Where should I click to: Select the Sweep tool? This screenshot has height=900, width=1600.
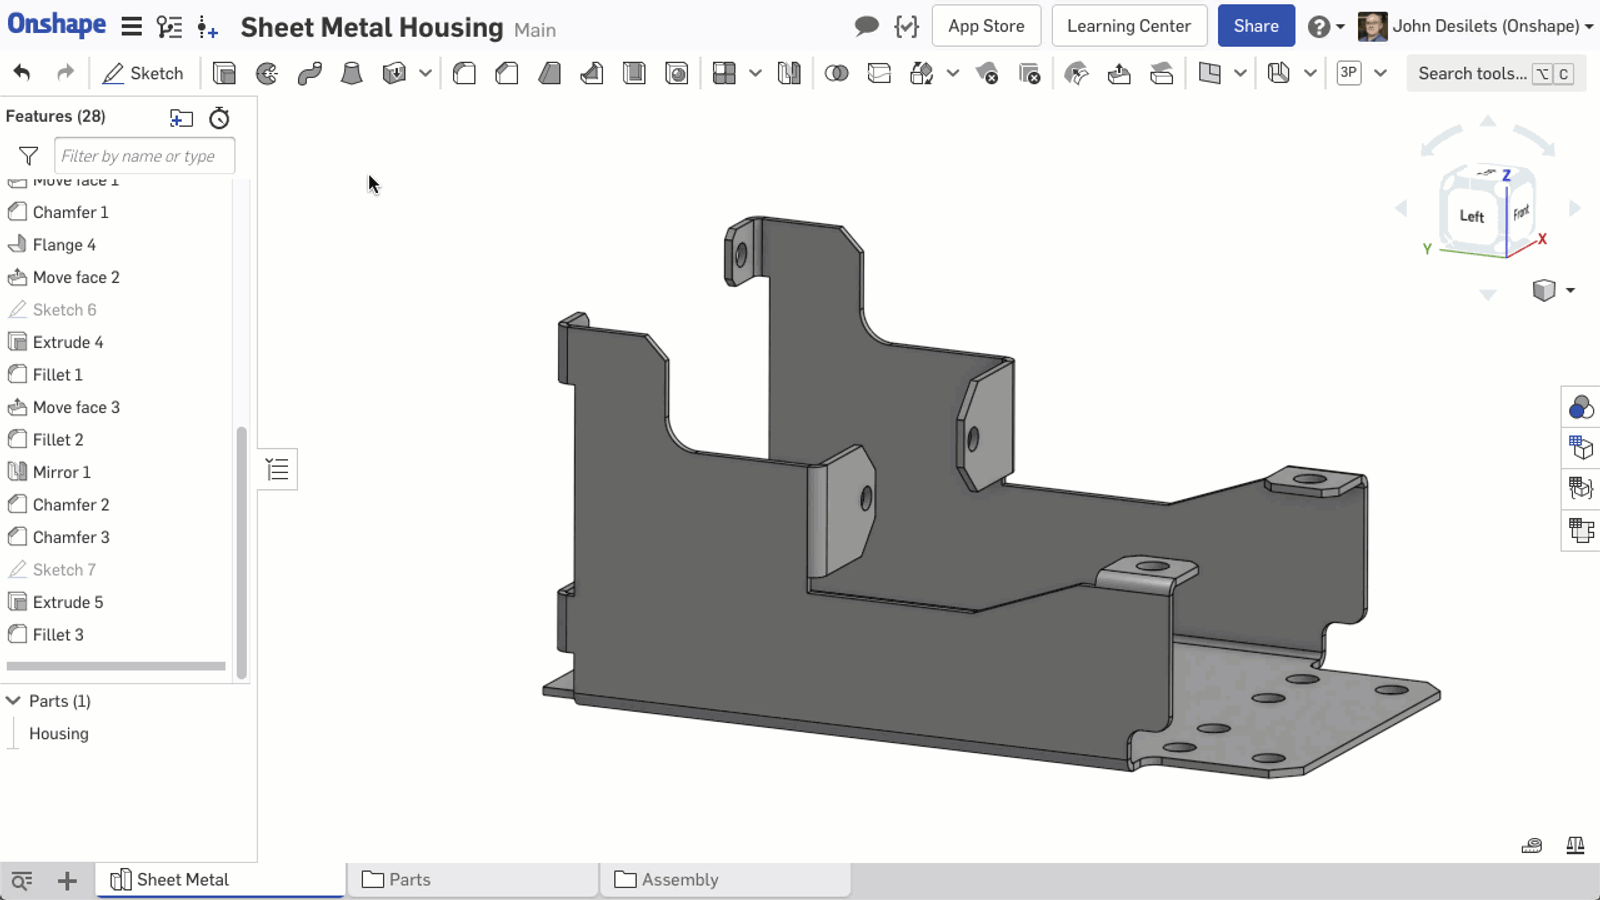point(309,73)
